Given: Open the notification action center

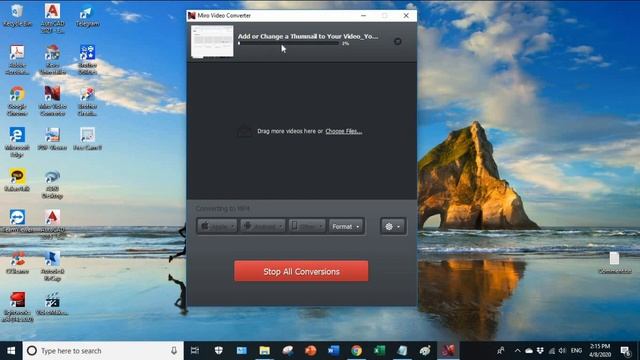Looking at the screenshot, I should pos(625,351).
